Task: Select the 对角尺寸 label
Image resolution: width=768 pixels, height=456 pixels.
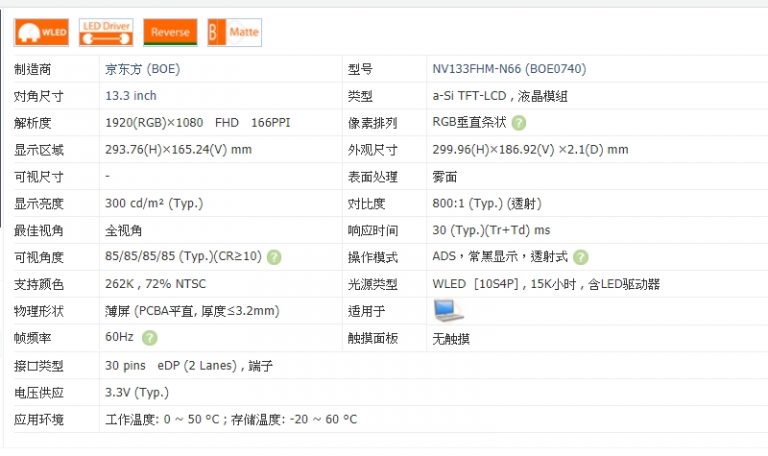Action: coord(39,96)
